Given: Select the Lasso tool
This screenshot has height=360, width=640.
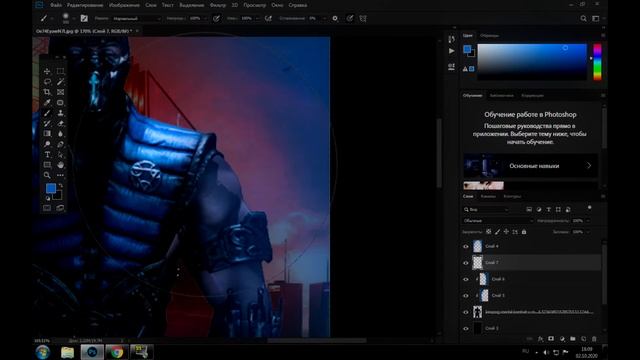Looking at the screenshot, I should (47, 82).
